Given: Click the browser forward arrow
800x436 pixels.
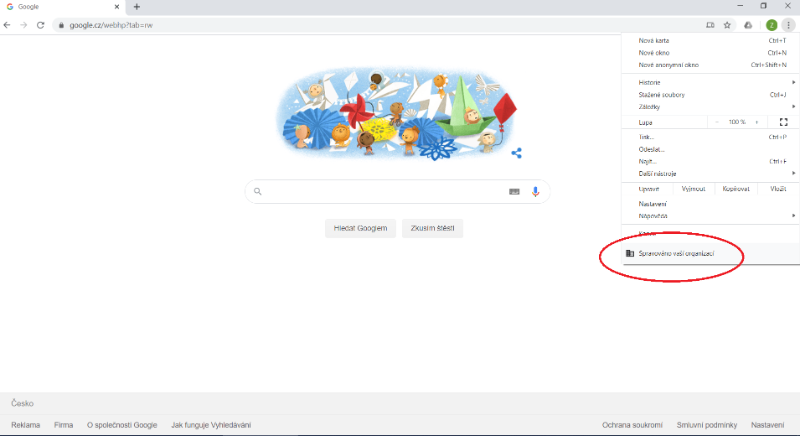Looking at the screenshot, I should [x=23, y=25].
